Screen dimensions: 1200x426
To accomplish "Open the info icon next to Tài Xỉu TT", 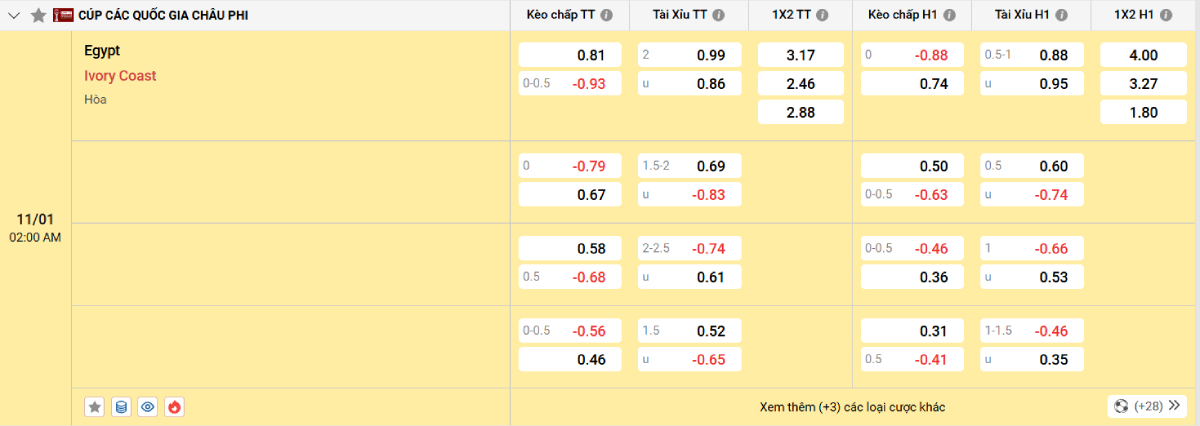I will (719, 15).
